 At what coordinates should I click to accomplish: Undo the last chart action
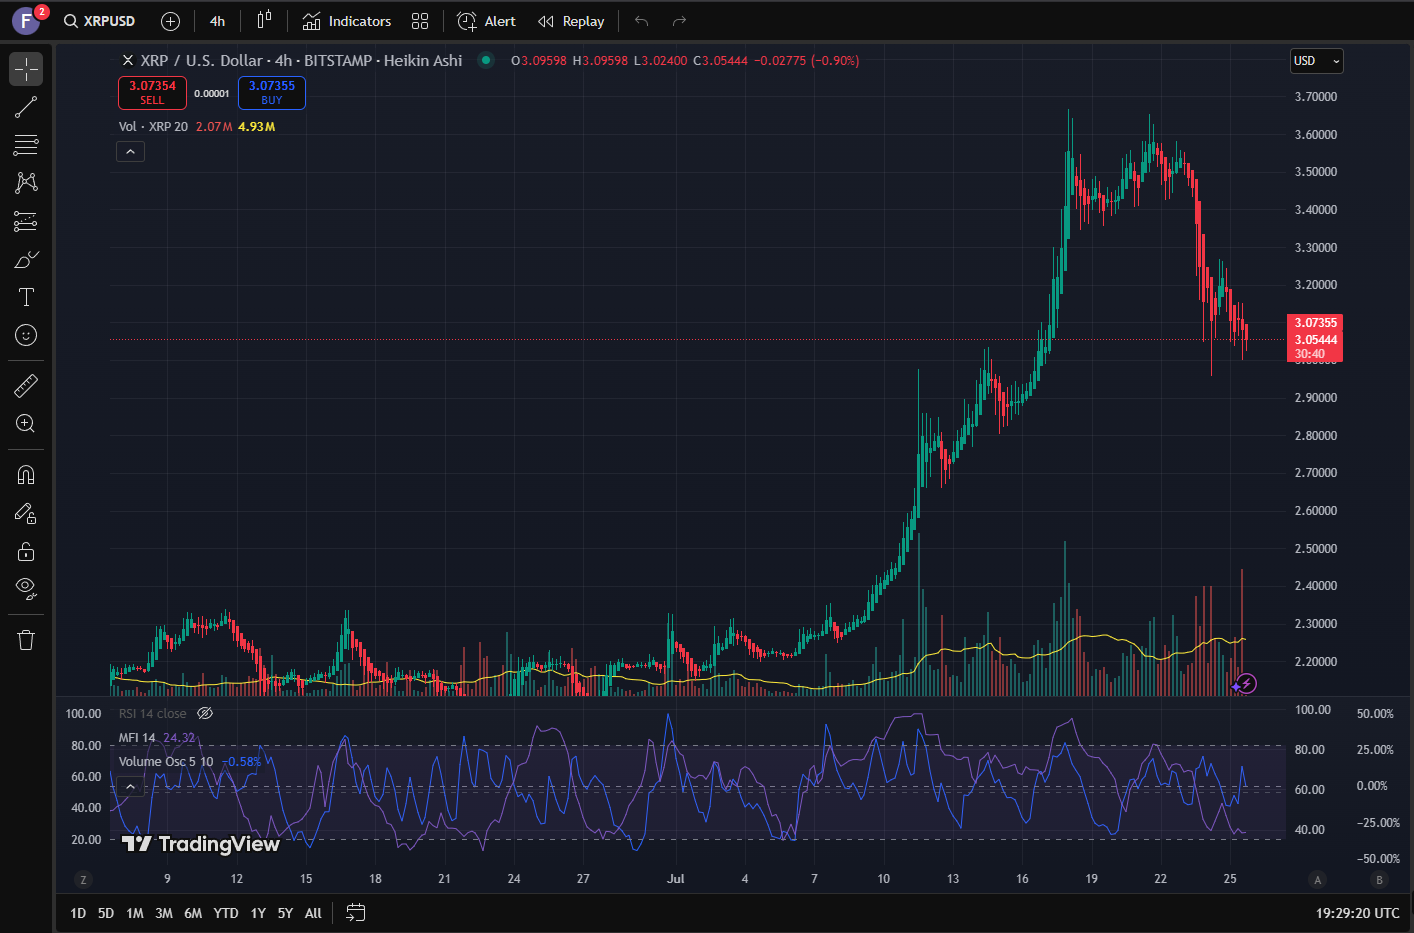point(642,21)
